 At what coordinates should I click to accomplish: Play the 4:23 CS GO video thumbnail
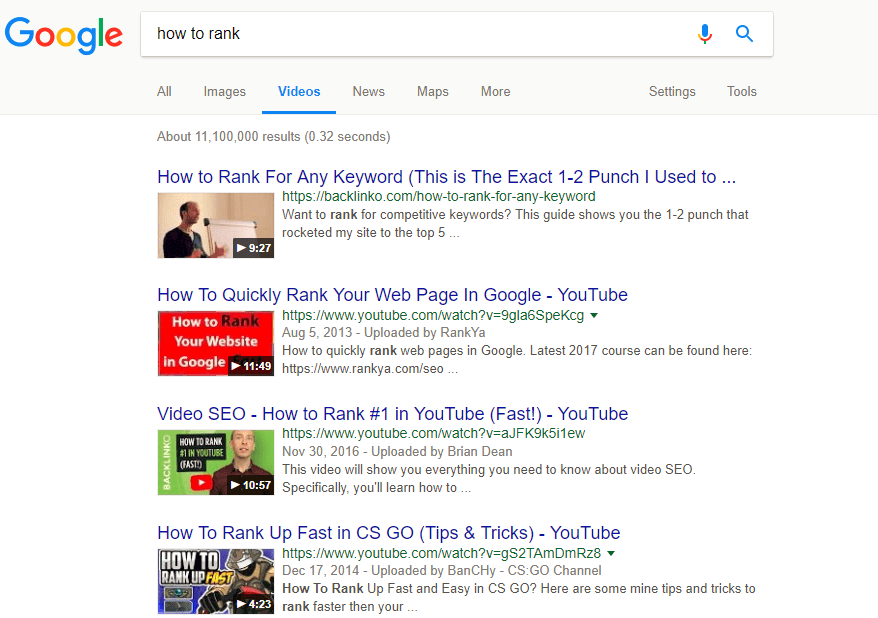pyautogui.click(x=216, y=581)
